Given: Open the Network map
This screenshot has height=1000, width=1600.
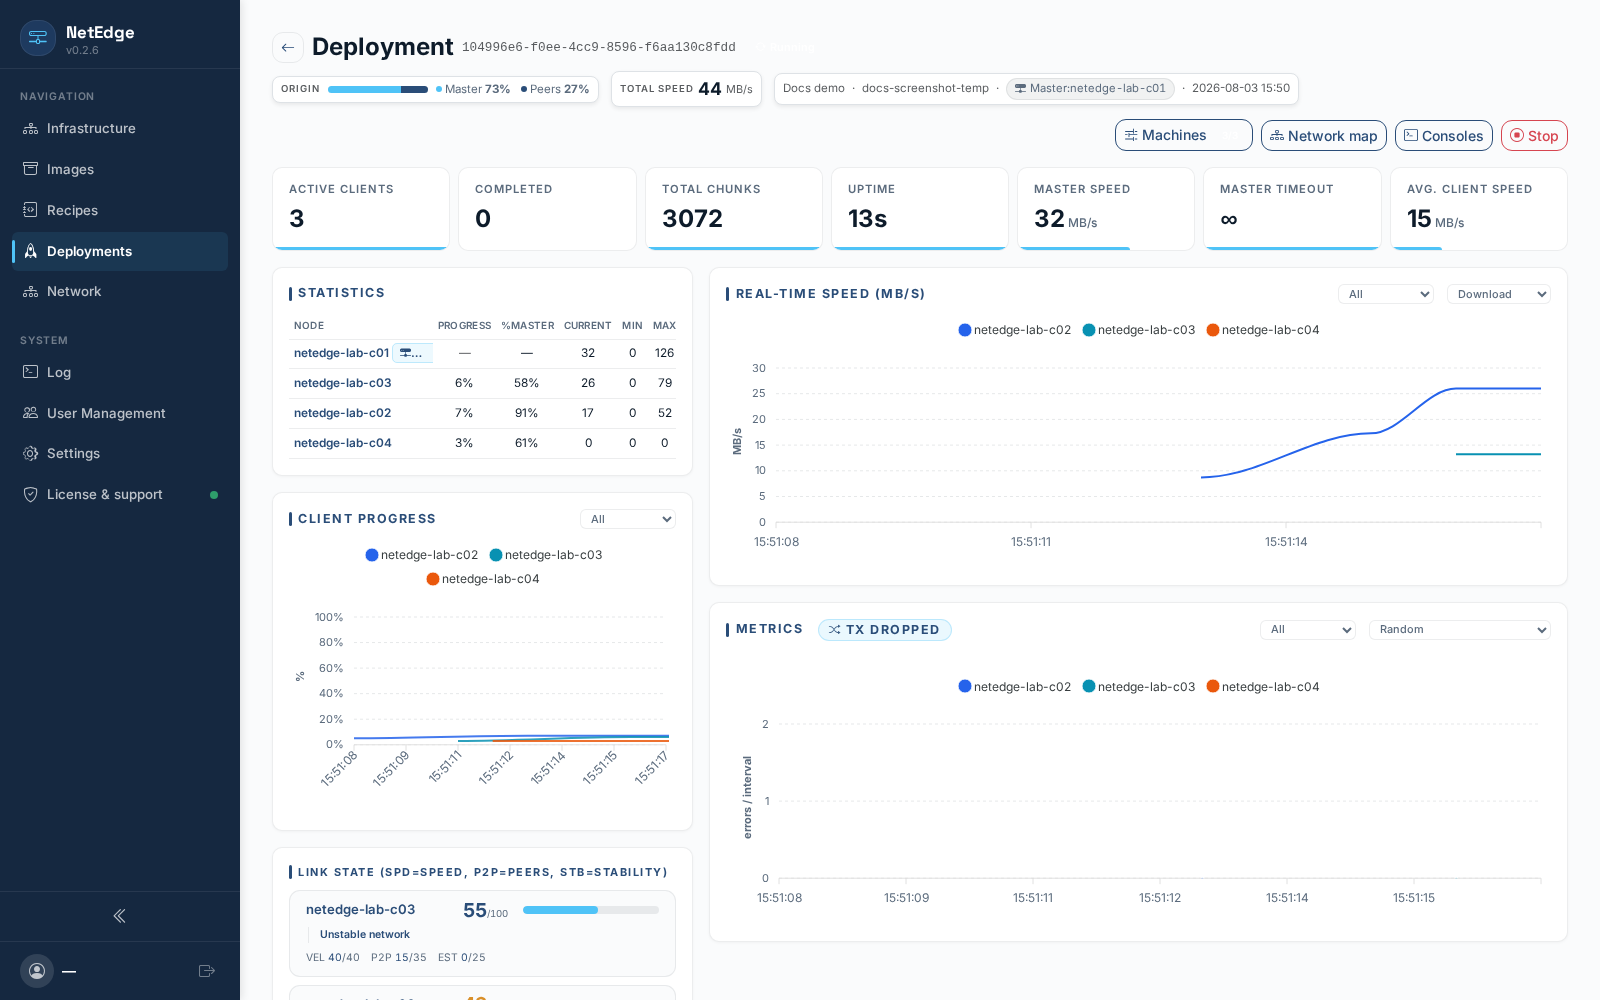Looking at the screenshot, I should tap(1324, 135).
